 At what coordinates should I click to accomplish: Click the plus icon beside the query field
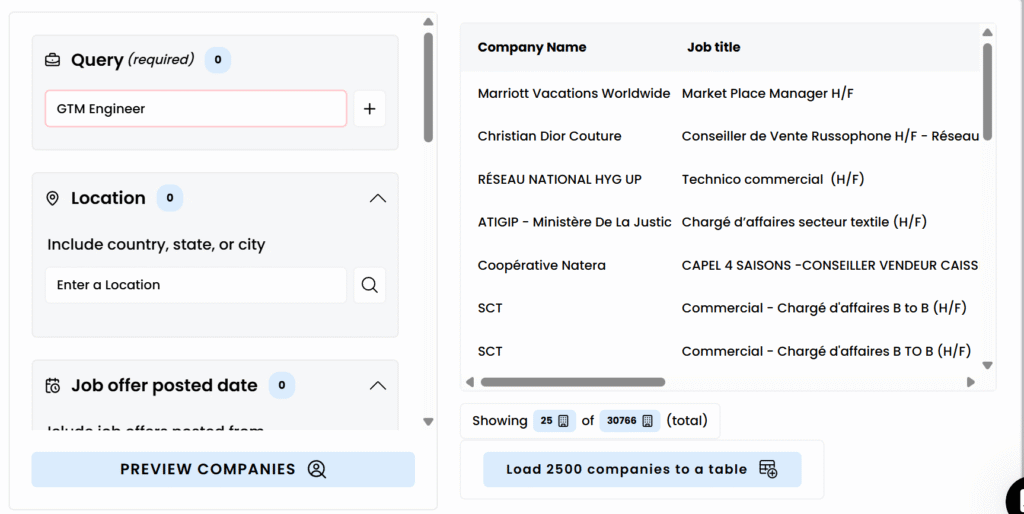tap(369, 109)
